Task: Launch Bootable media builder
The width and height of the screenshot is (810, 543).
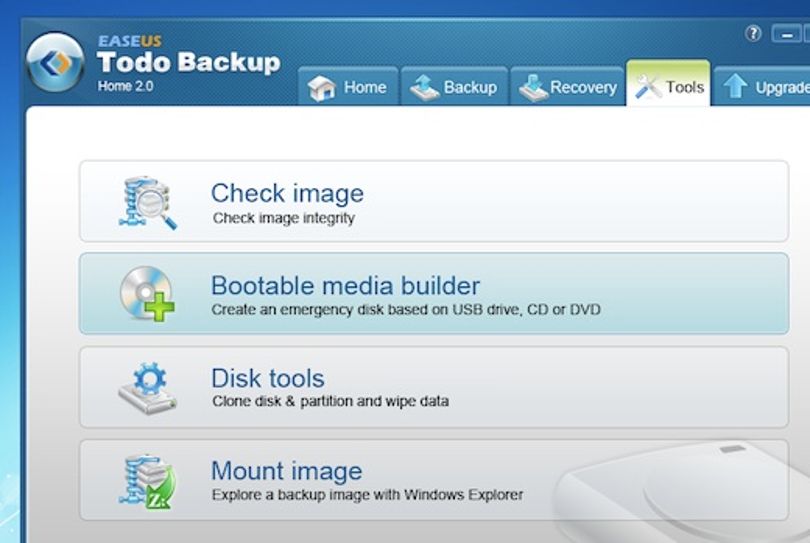Action: (x=434, y=293)
